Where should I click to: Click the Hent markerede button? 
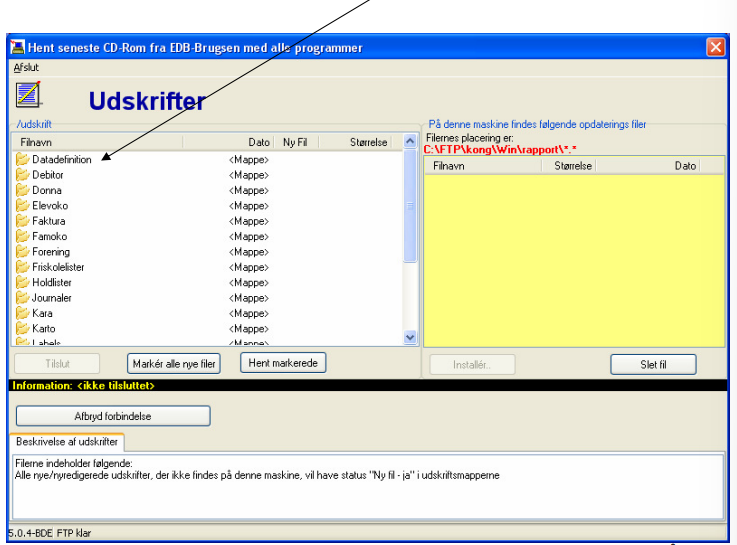pyautogui.click(x=283, y=363)
